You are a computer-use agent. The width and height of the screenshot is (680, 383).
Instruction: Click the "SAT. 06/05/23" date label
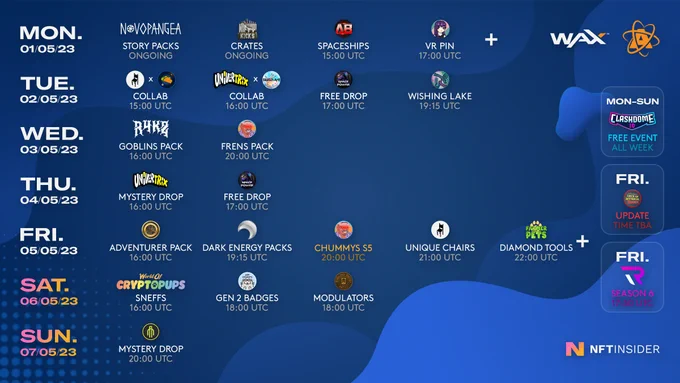tap(49, 292)
